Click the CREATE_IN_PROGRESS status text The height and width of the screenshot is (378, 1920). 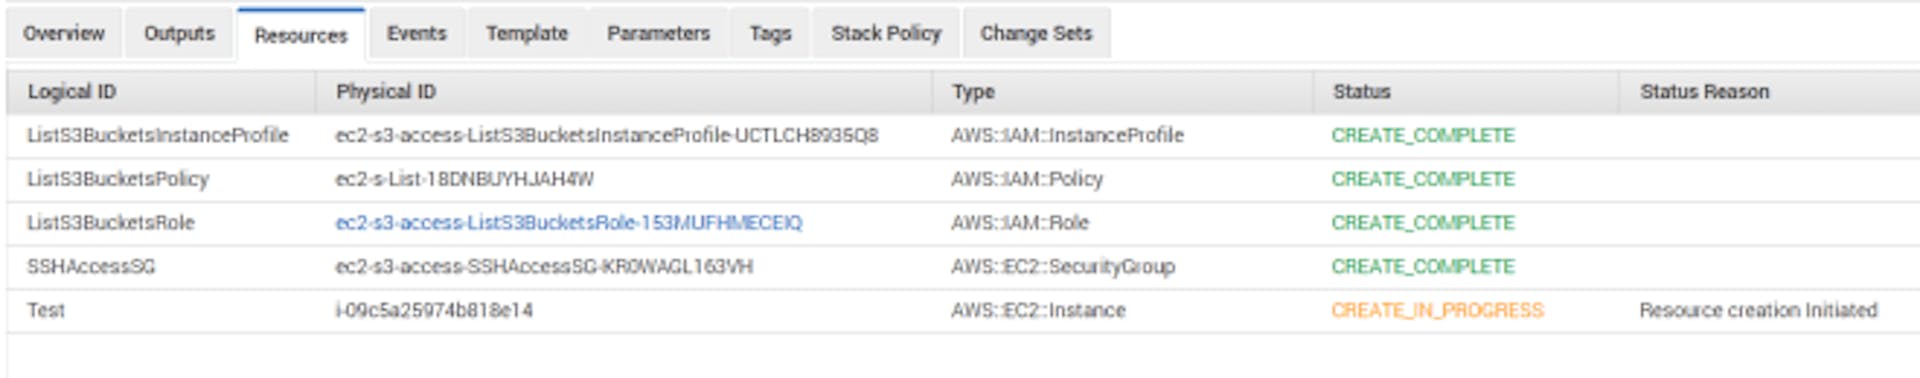1437,311
